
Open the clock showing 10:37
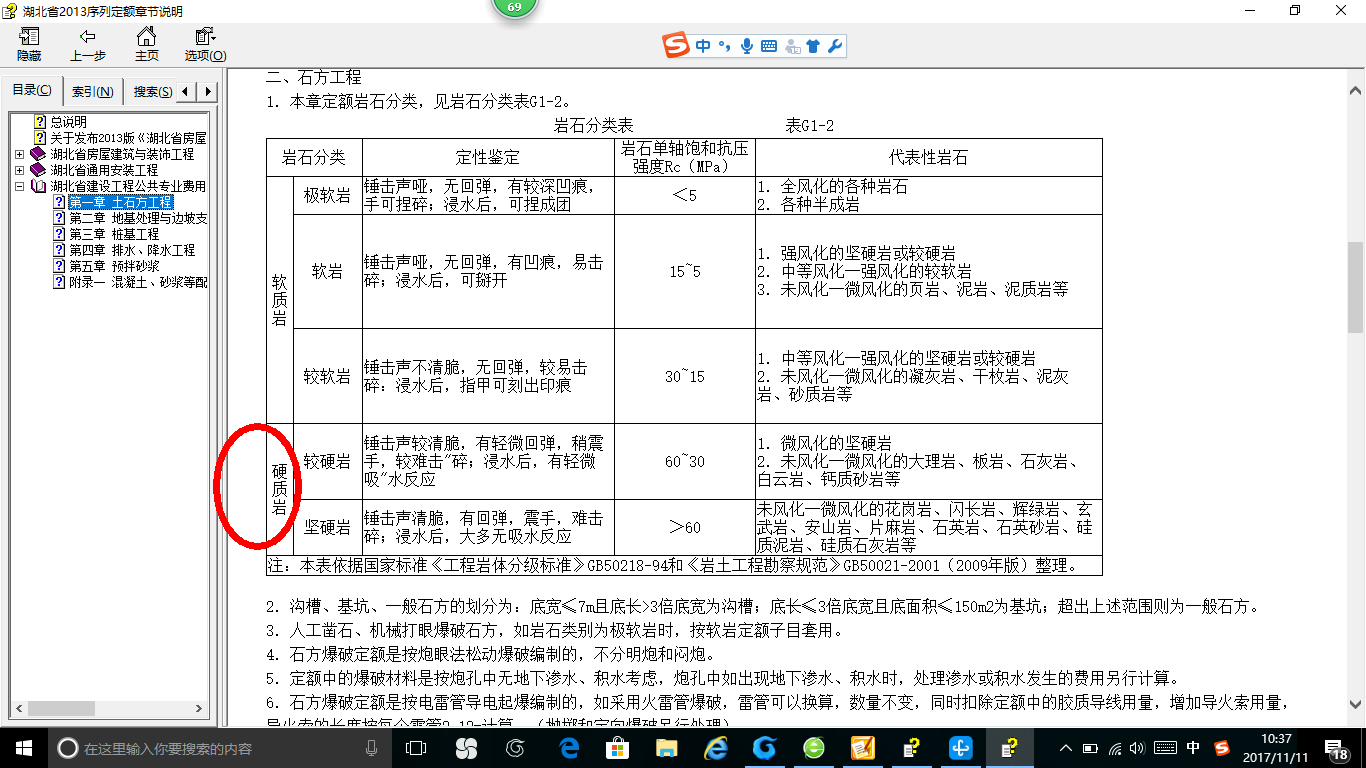coord(1276,747)
